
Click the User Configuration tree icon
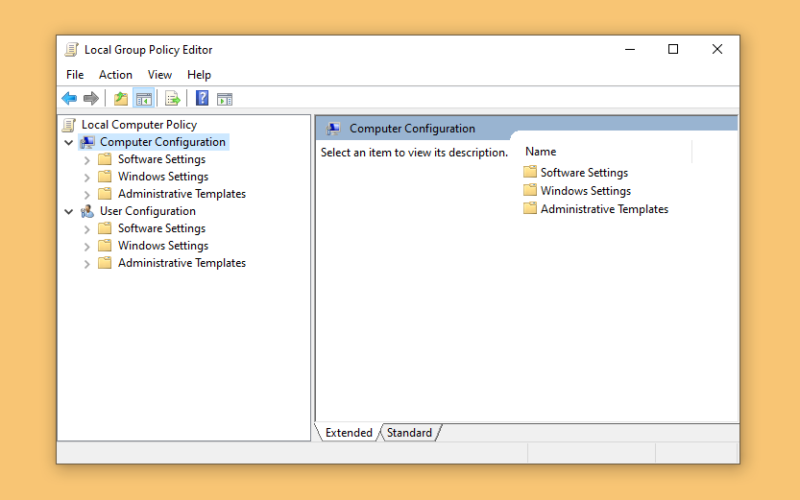coord(87,211)
